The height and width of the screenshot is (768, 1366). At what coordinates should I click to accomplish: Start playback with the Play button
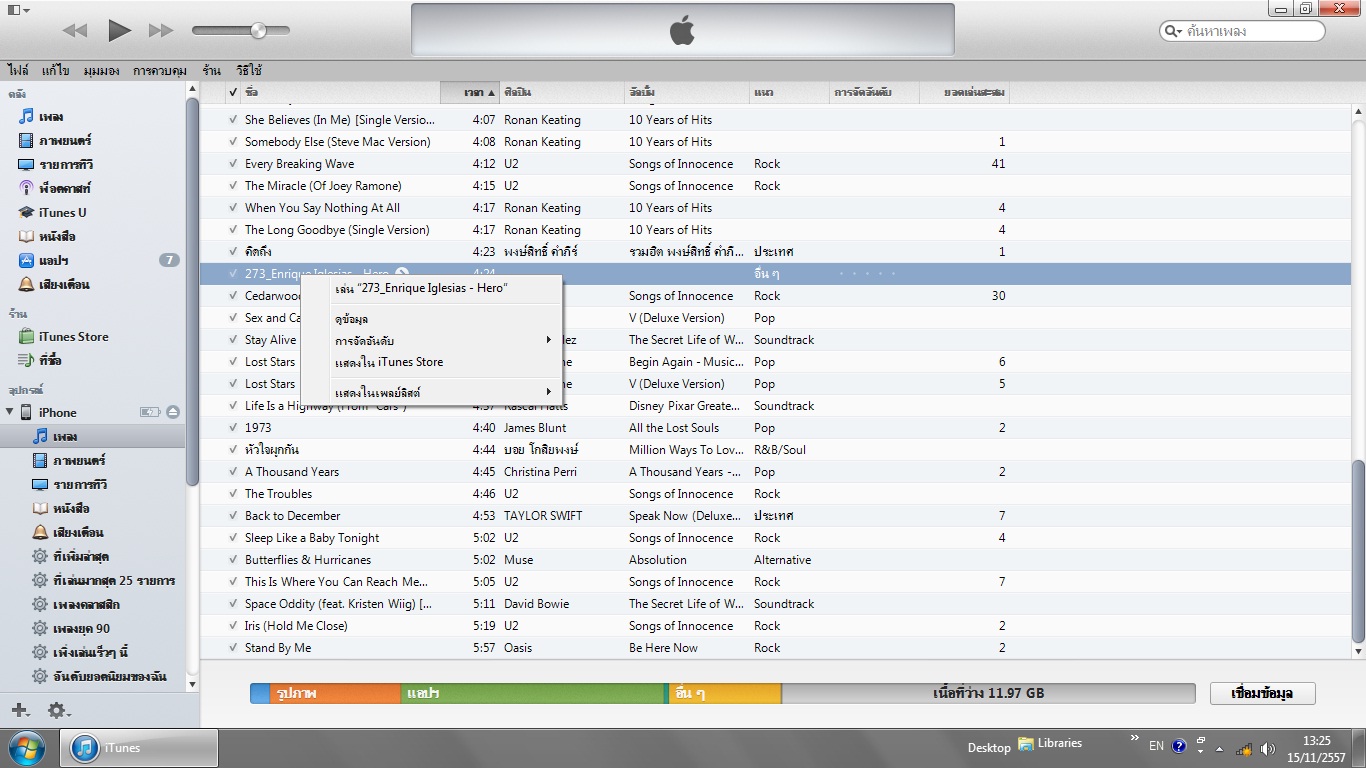click(x=119, y=30)
